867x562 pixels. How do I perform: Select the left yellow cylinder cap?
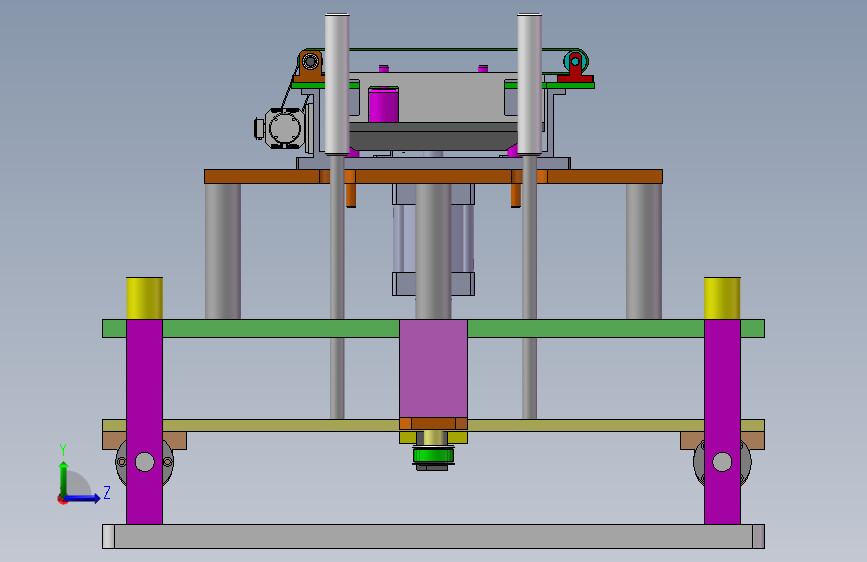pos(144,298)
